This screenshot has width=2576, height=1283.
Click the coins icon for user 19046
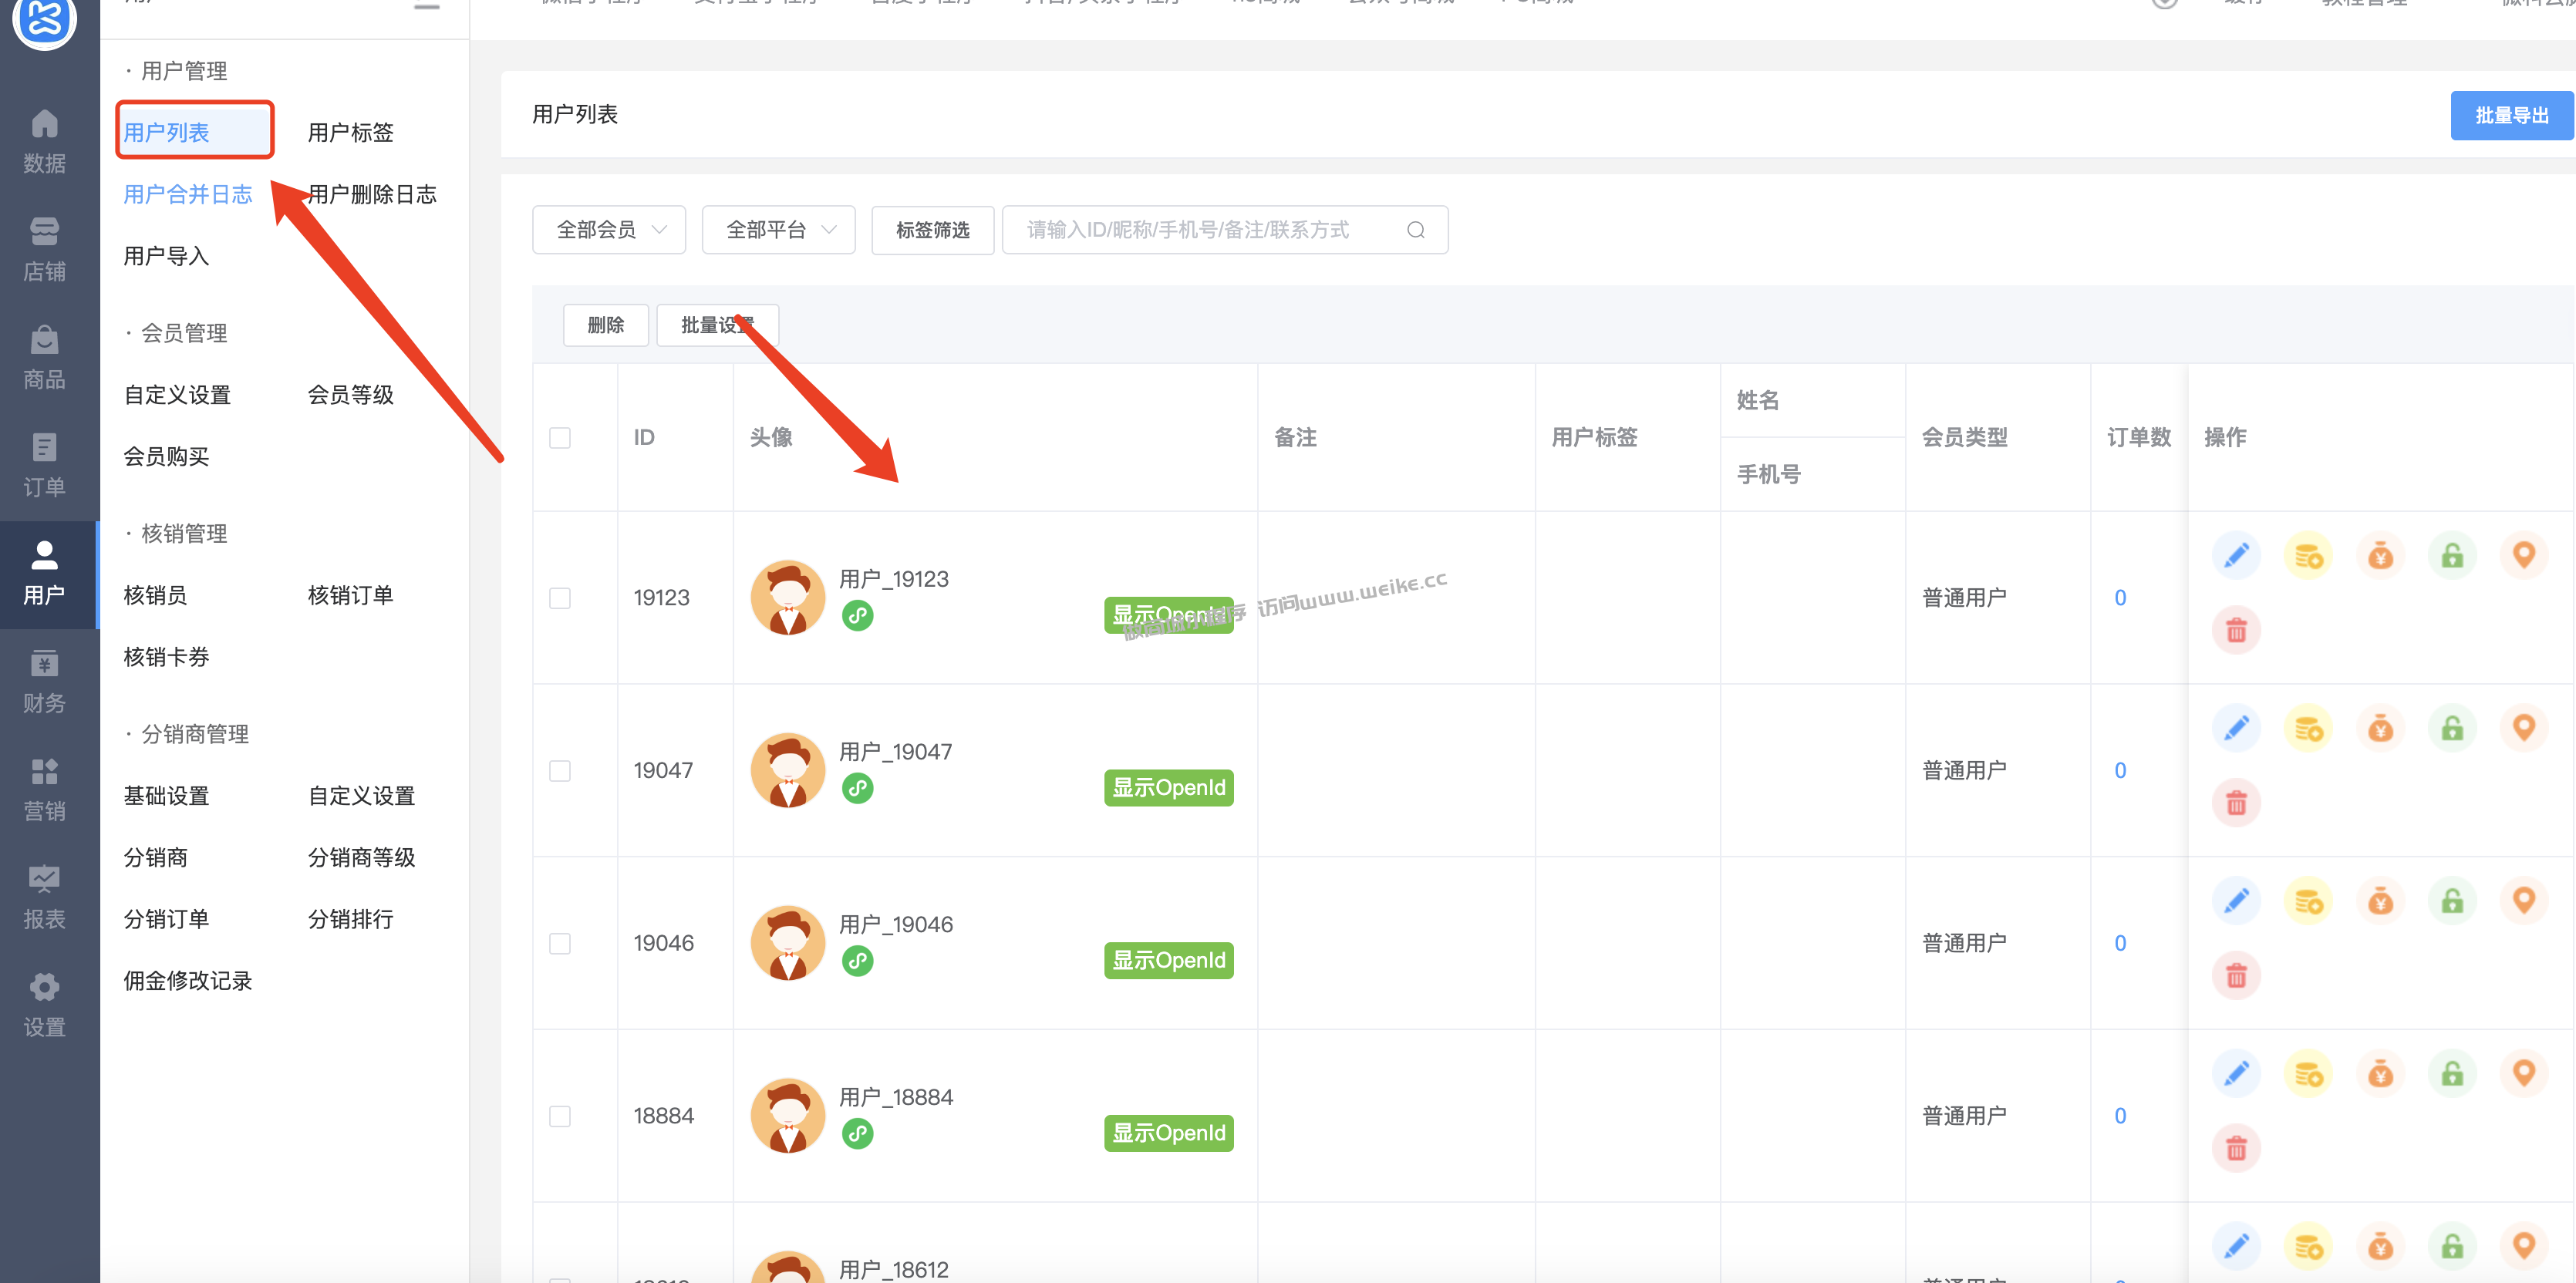click(2308, 901)
